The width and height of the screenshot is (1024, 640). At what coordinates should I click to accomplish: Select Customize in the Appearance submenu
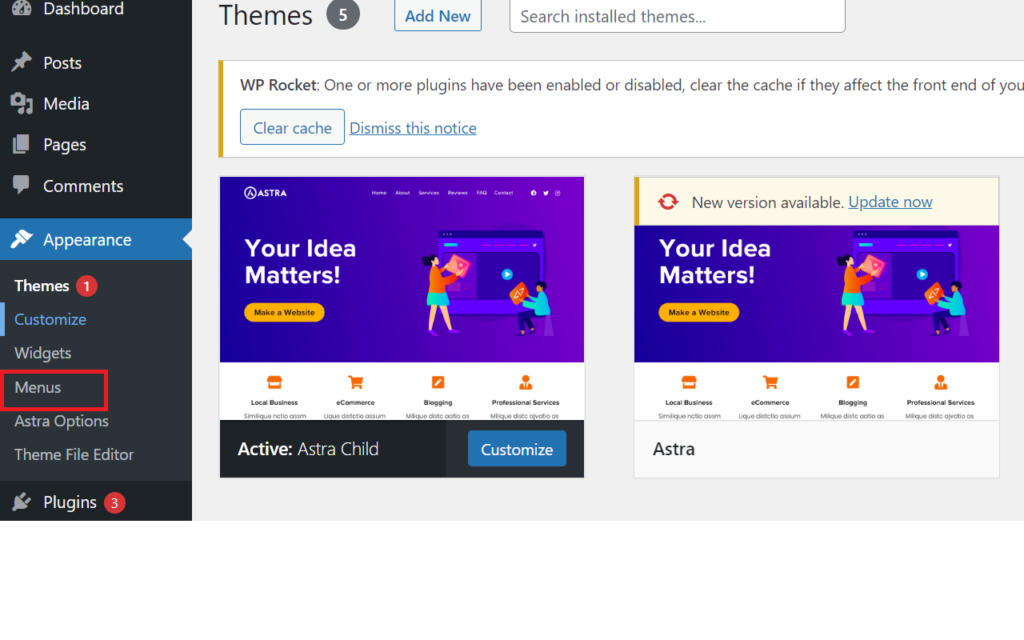coord(50,320)
